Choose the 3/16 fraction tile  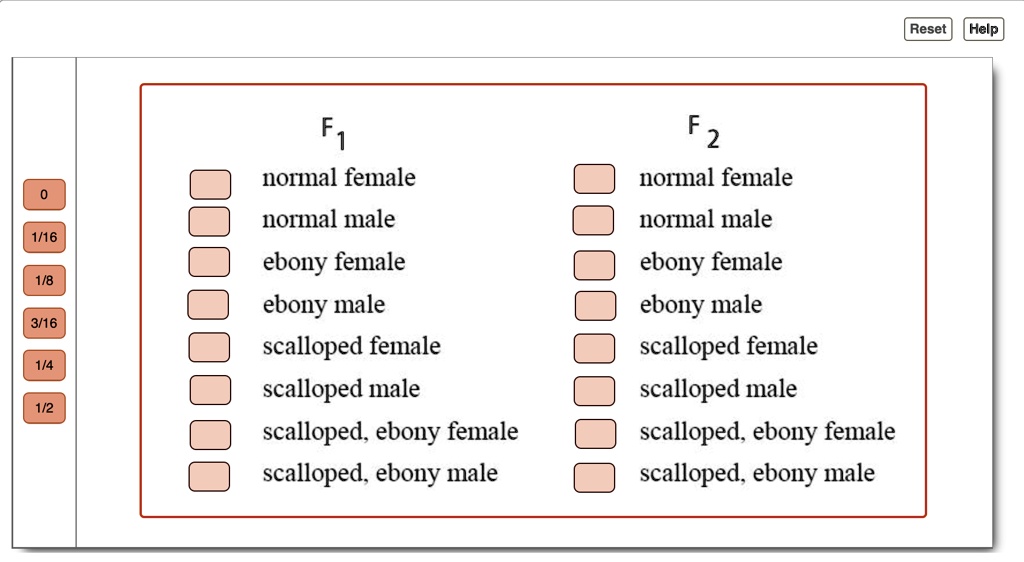[44, 323]
